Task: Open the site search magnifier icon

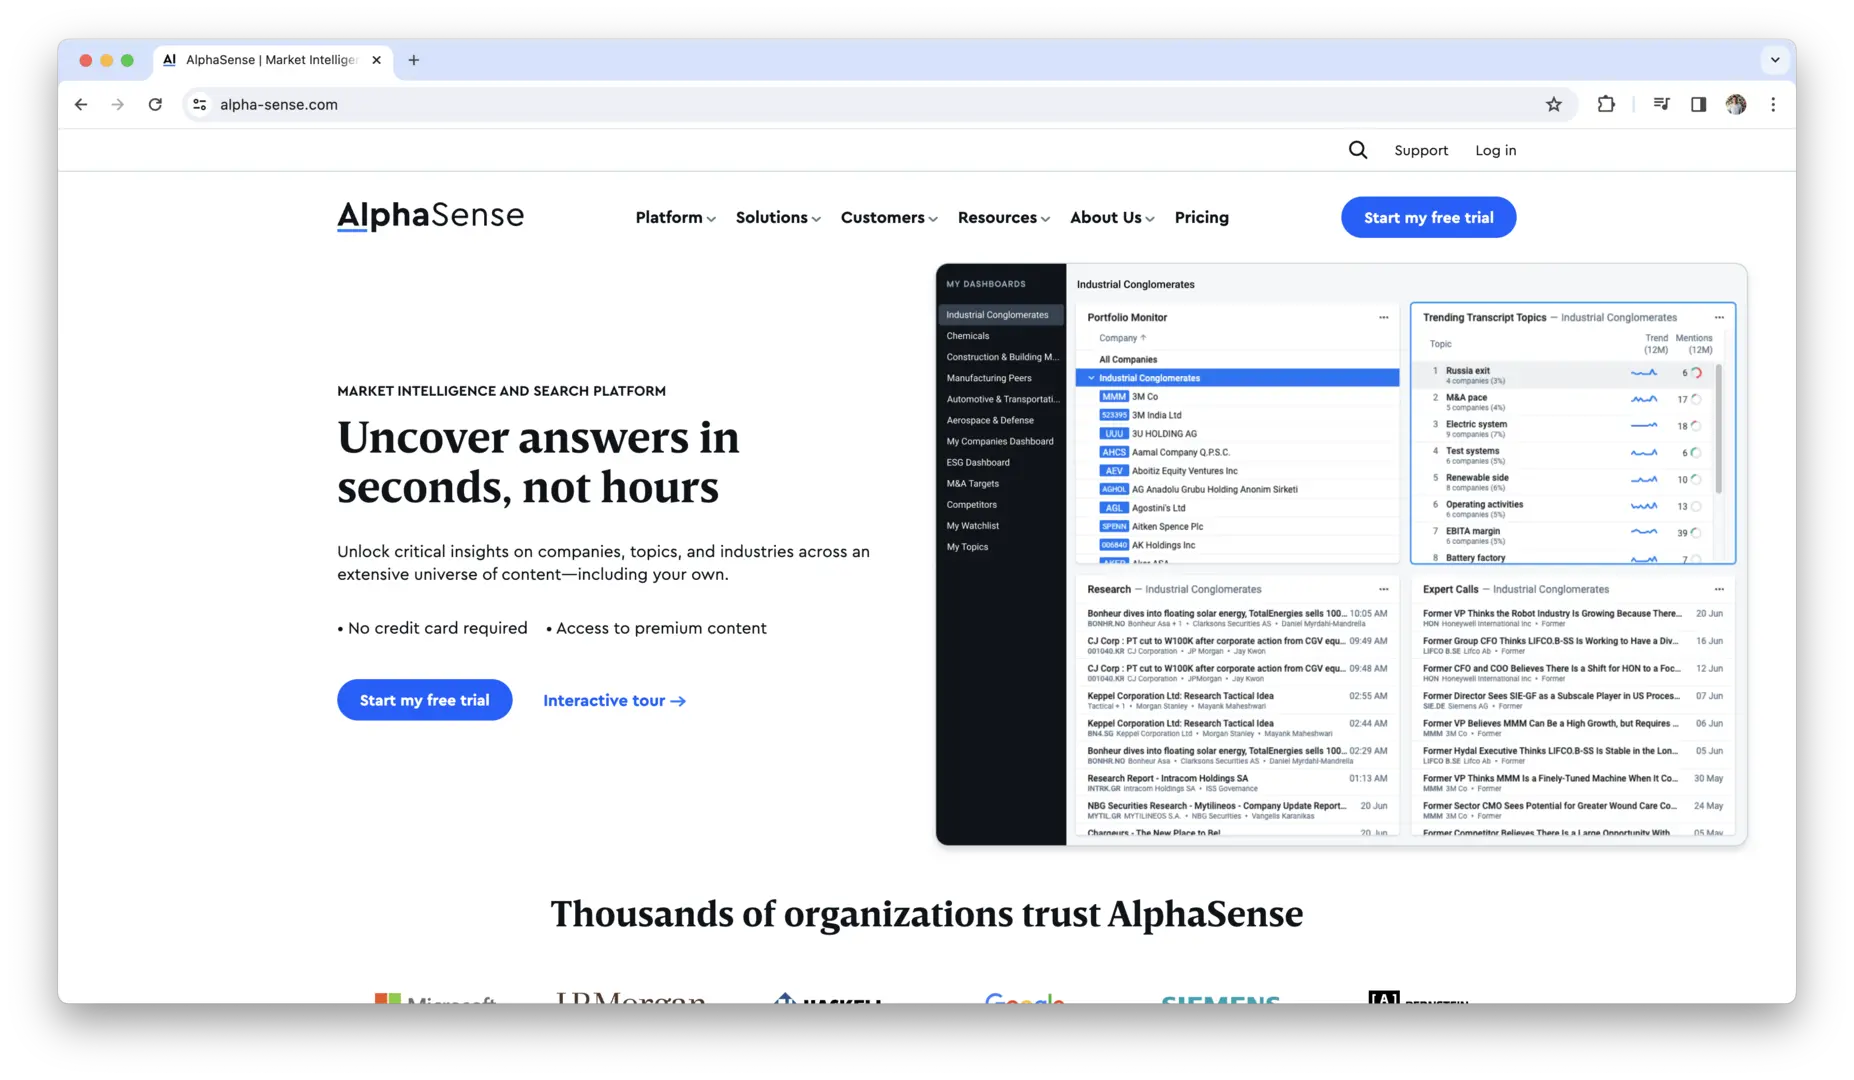Action: 1357,150
